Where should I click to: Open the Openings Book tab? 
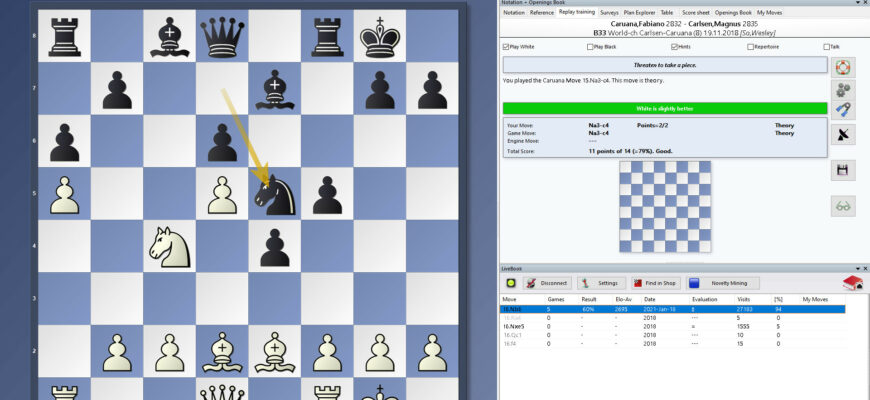tap(731, 13)
